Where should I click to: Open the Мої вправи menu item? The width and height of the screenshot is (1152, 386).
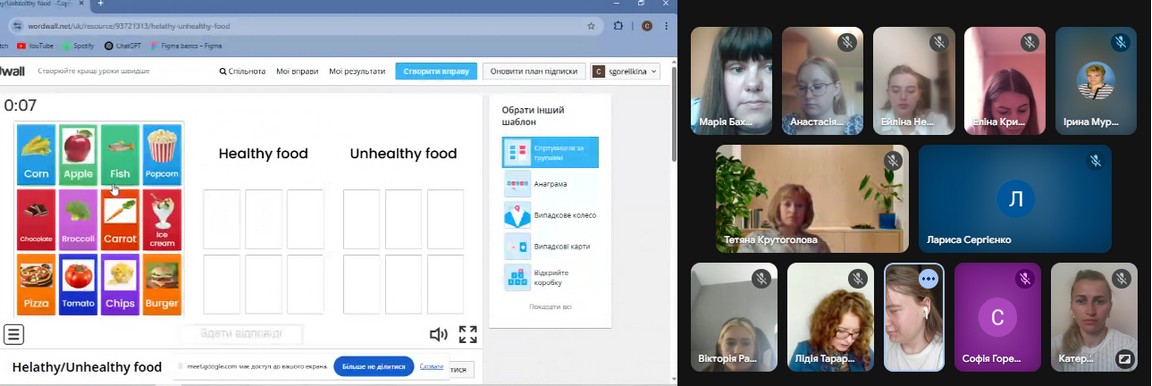click(298, 71)
